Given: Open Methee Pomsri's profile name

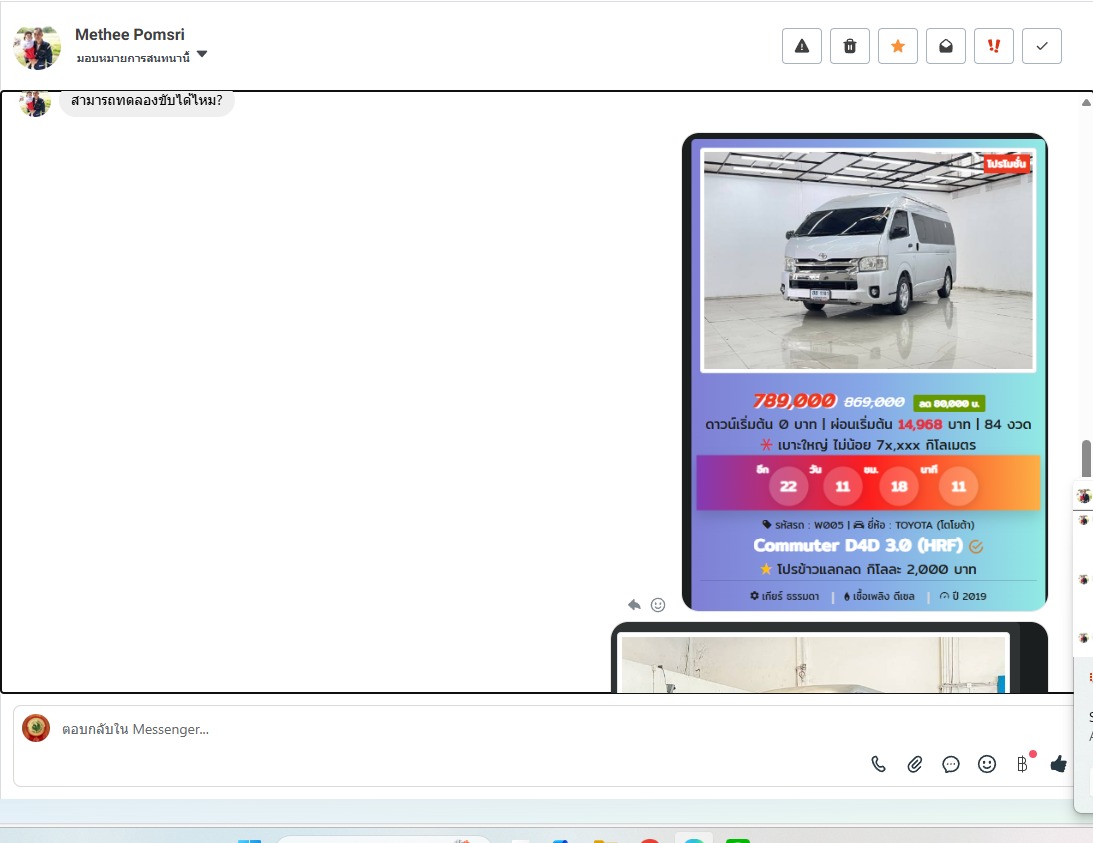Looking at the screenshot, I should click(130, 35).
